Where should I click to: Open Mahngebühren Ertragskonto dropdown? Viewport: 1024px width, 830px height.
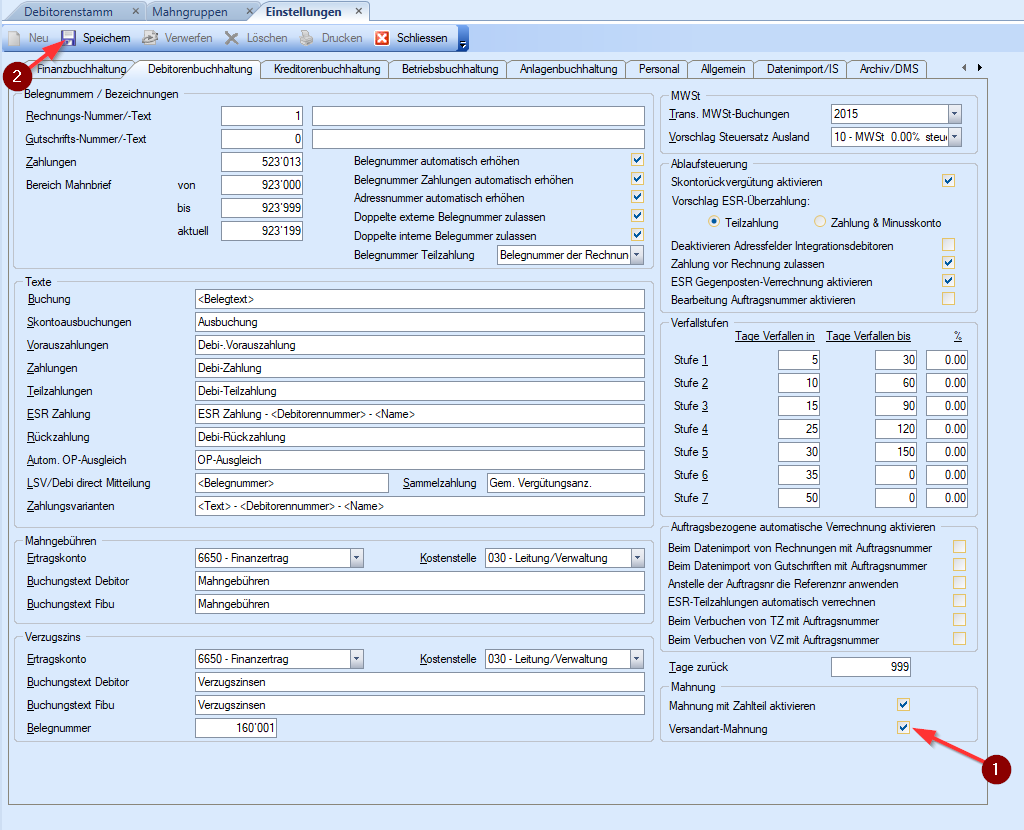(x=356, y=559)
